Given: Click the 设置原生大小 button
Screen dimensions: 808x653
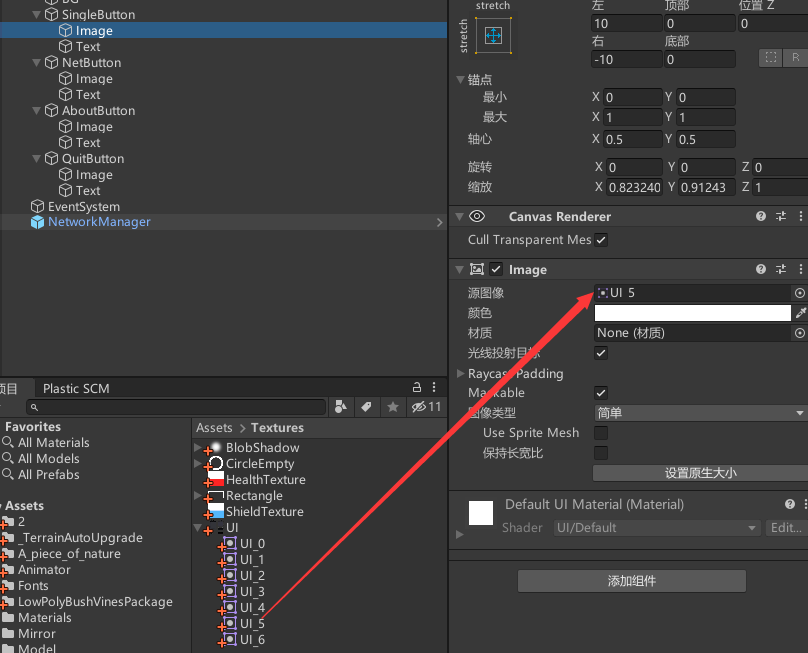Looking at the screenshot, I should pos(699,473).
